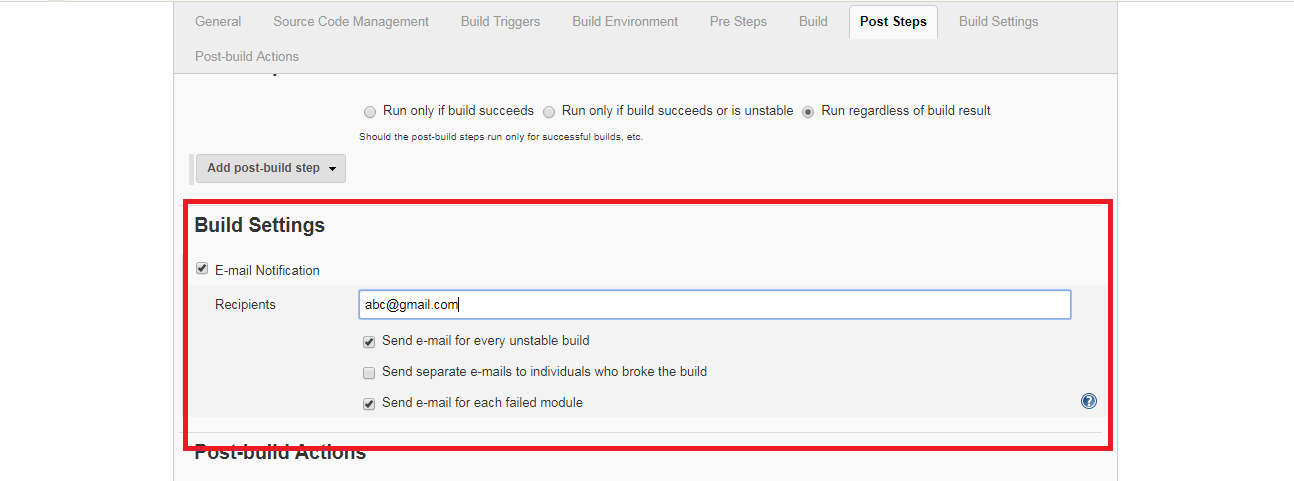Uncheck Send e-mail for every unstable build
Screen dimensions: 1294x481
point(369,341)
